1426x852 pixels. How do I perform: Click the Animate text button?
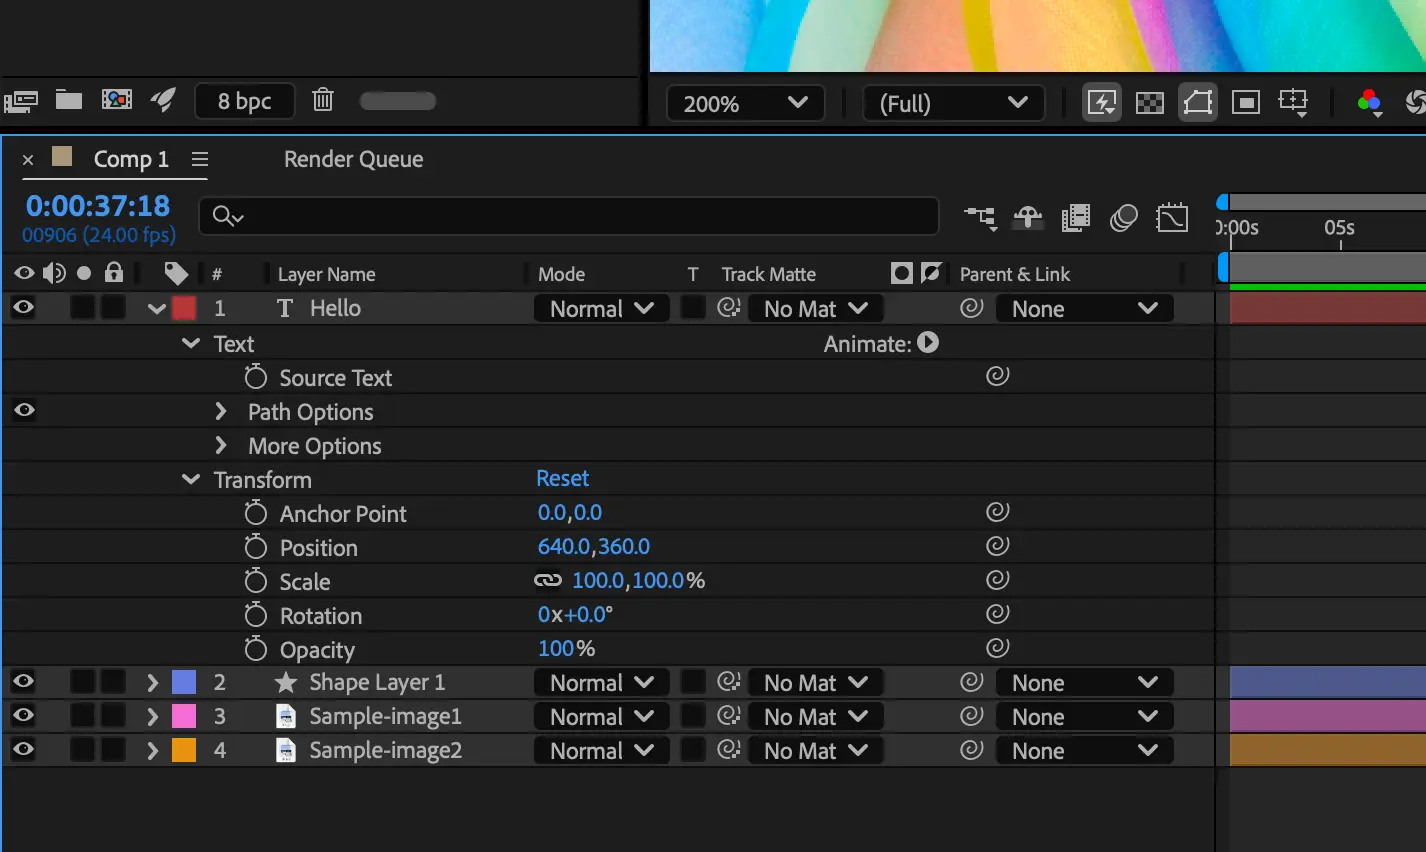(x=928, y=343)
